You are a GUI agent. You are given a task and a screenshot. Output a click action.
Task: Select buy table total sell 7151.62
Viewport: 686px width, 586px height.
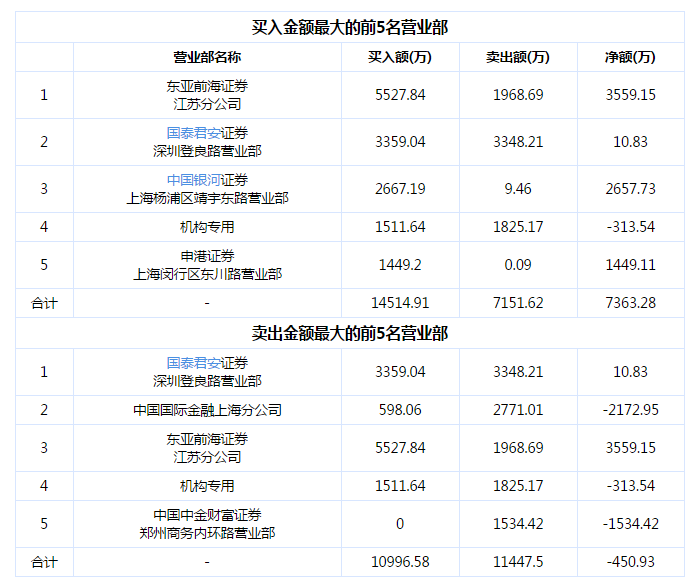click(518, 303)
